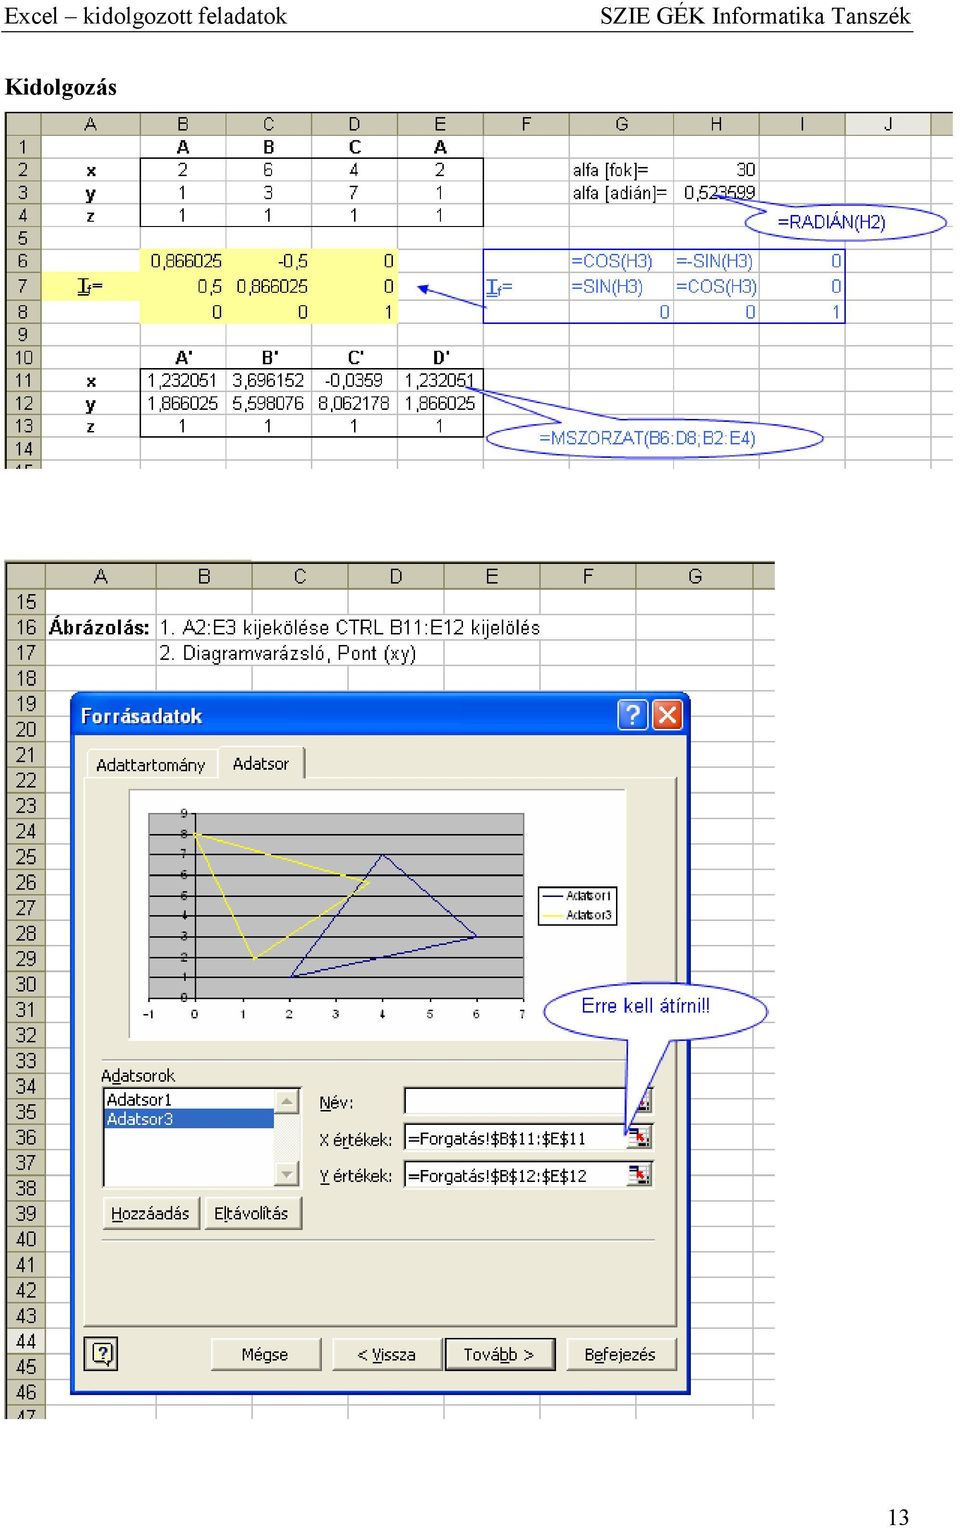Image resolution: width=960 pixels, height=1528 pixels.
Task: Click the text '2. Diagramvarázsló, Pont (xy)'
Action: [x=287, y=653]
